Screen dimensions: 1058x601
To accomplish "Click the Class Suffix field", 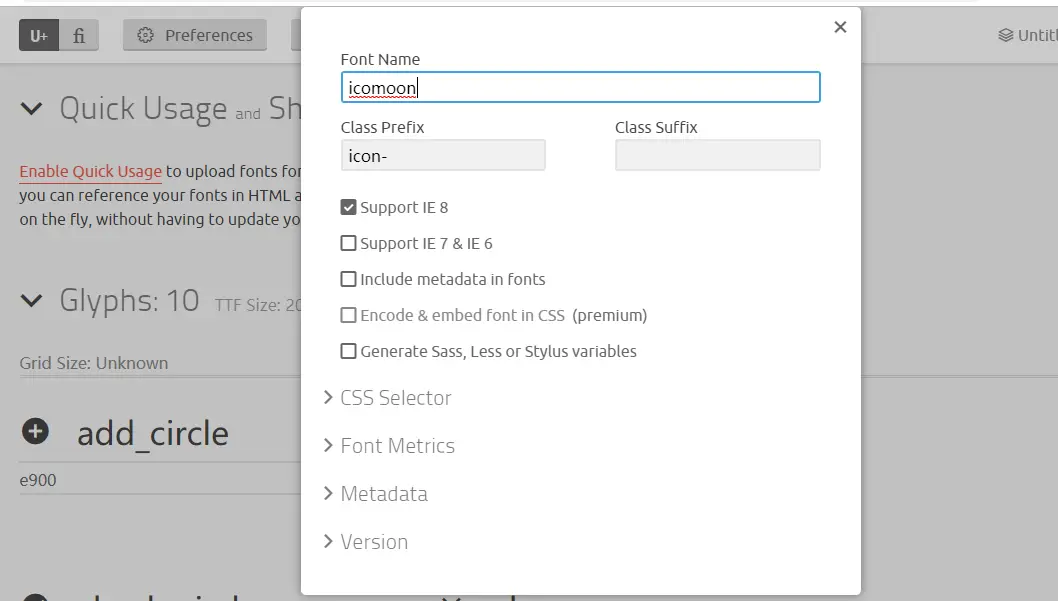I will click(x=717, y=155).
